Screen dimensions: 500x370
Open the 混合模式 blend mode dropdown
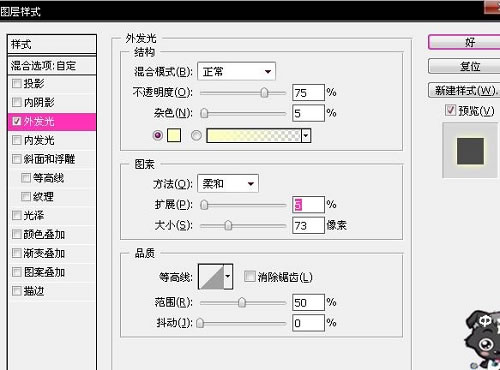click(x=237, y=71)
